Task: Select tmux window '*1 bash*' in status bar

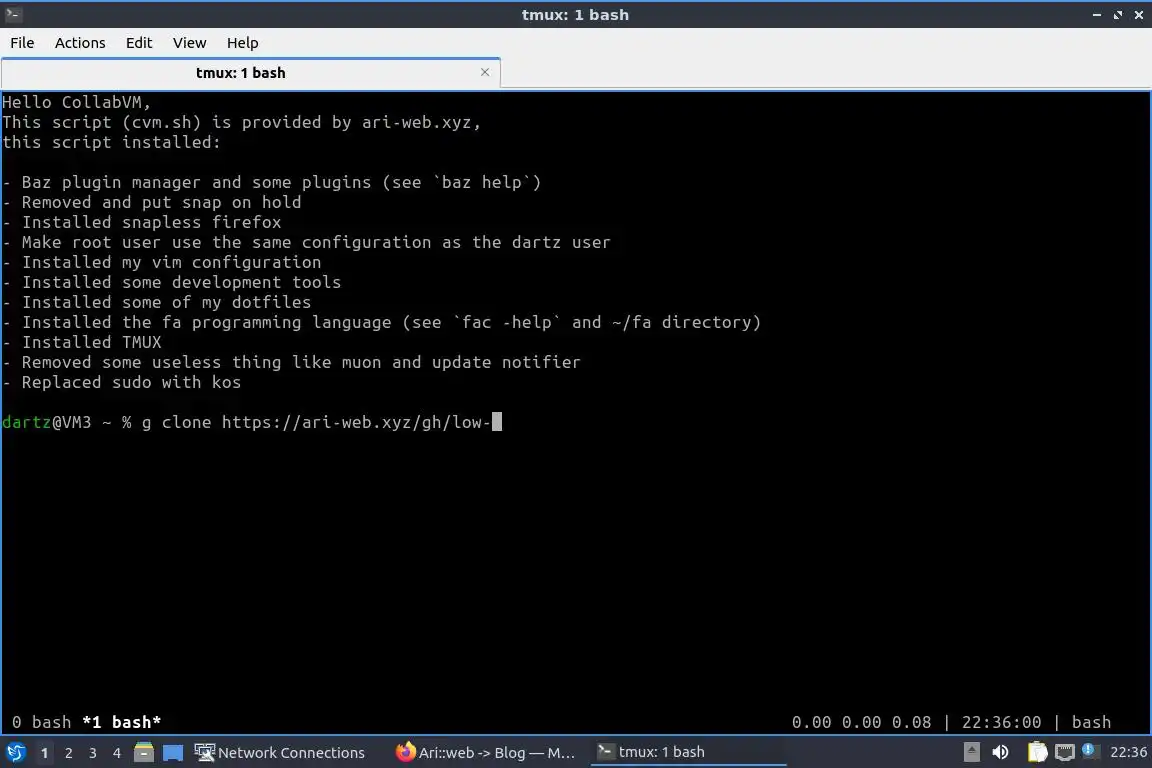Action: pos(121,722)
